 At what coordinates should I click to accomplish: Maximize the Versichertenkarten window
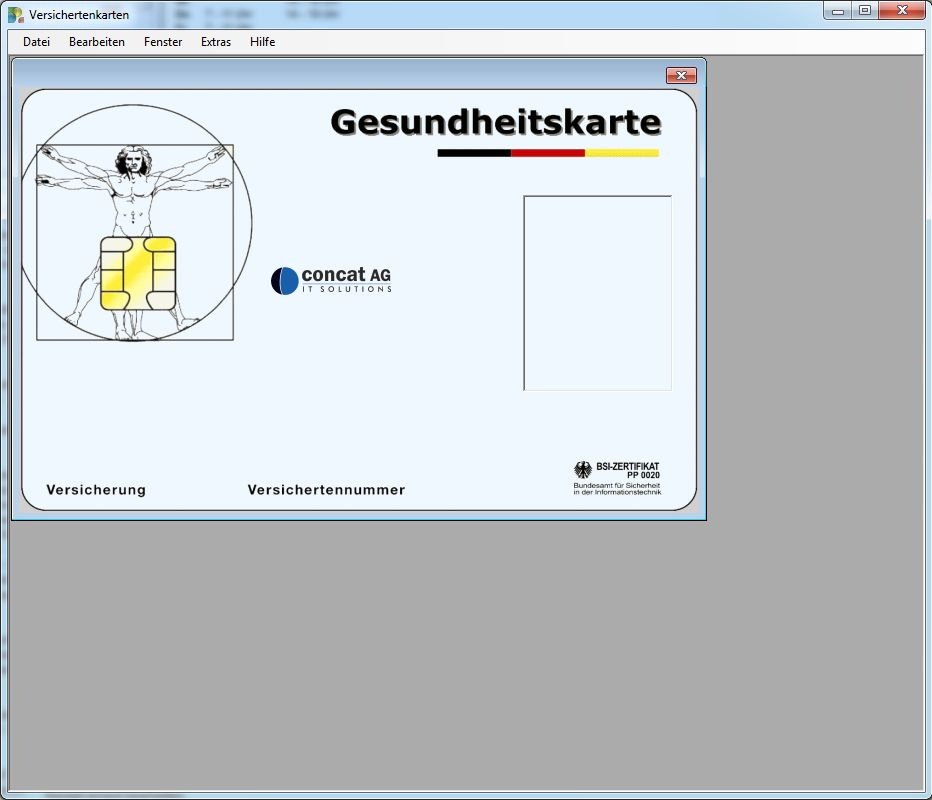click(x=865, y=10)
